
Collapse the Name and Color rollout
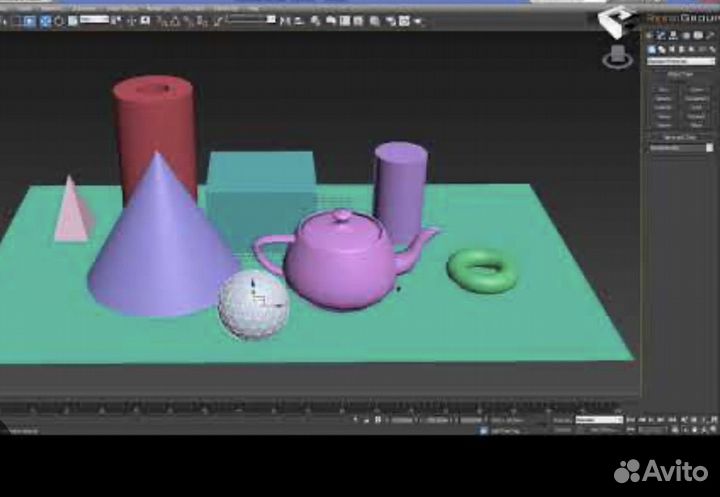(681, 137)
